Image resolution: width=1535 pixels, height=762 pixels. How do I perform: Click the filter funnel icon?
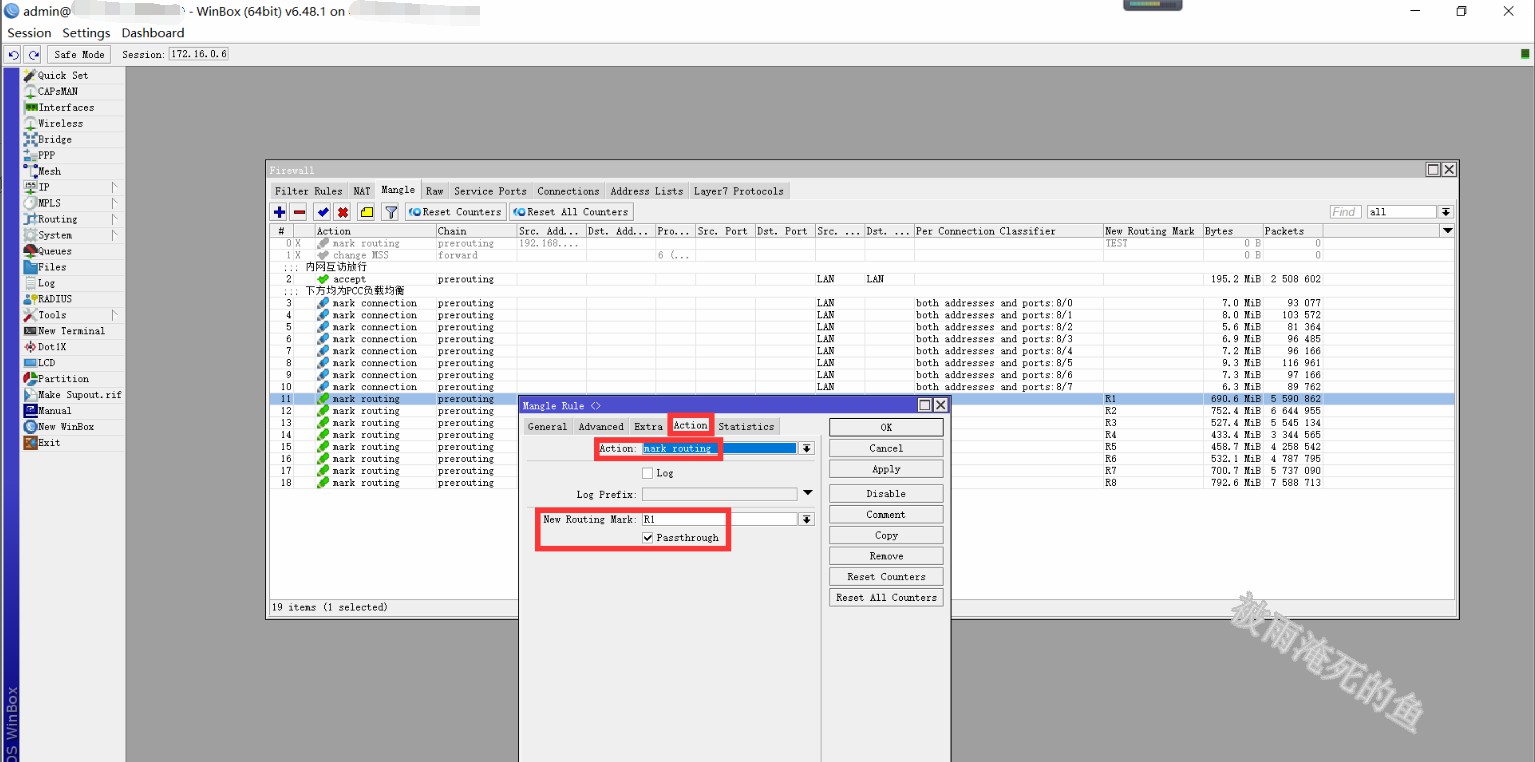391,212
